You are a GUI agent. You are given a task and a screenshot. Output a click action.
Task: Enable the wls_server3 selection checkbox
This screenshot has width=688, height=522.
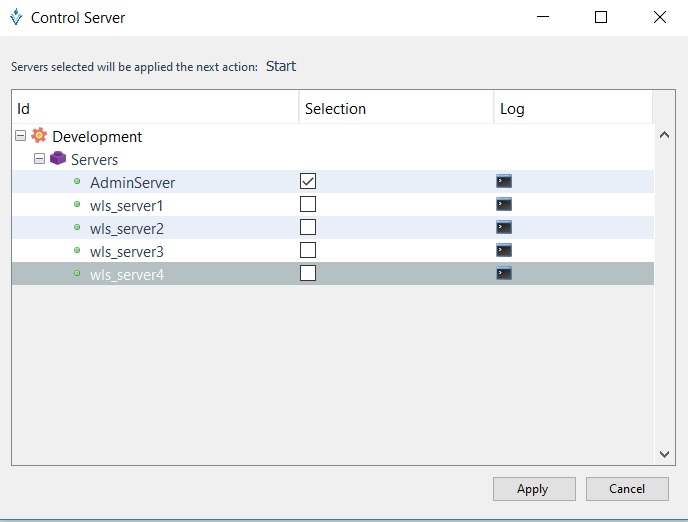[308, 250]
